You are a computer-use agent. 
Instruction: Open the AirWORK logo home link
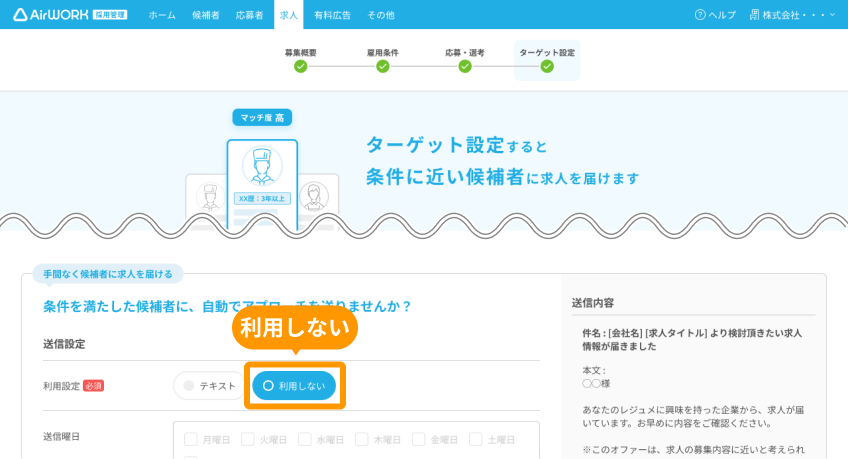(x=70, y=15)
